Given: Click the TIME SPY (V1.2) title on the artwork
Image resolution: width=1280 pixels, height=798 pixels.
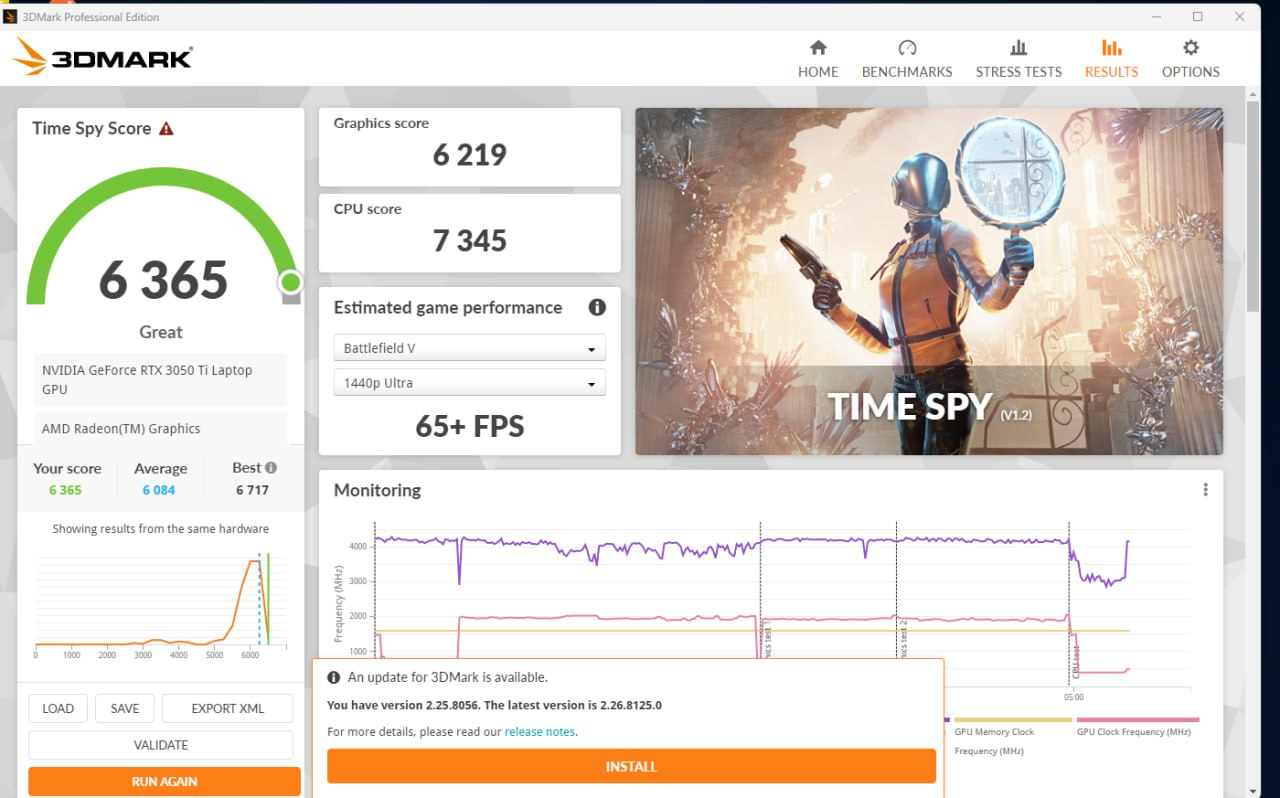Looking at the screenshot, I should [x=929, y=407].
